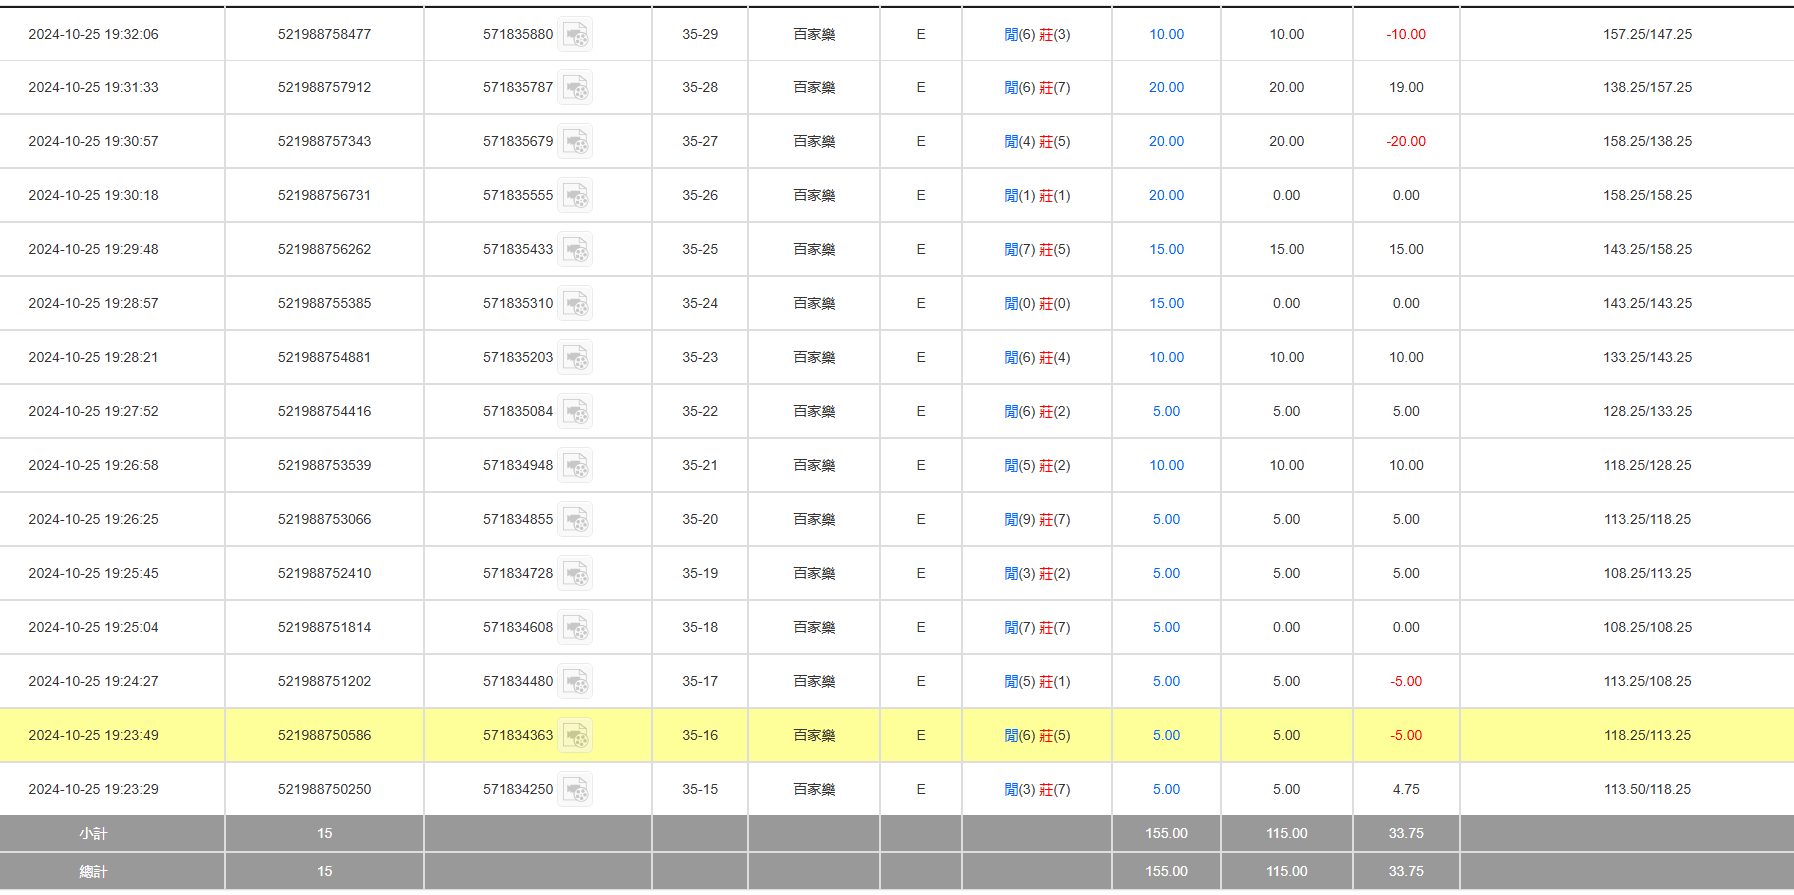1794x895 pixels.
Task: Open replay icon next to 571834250
Action: click(x=575, y=790)
